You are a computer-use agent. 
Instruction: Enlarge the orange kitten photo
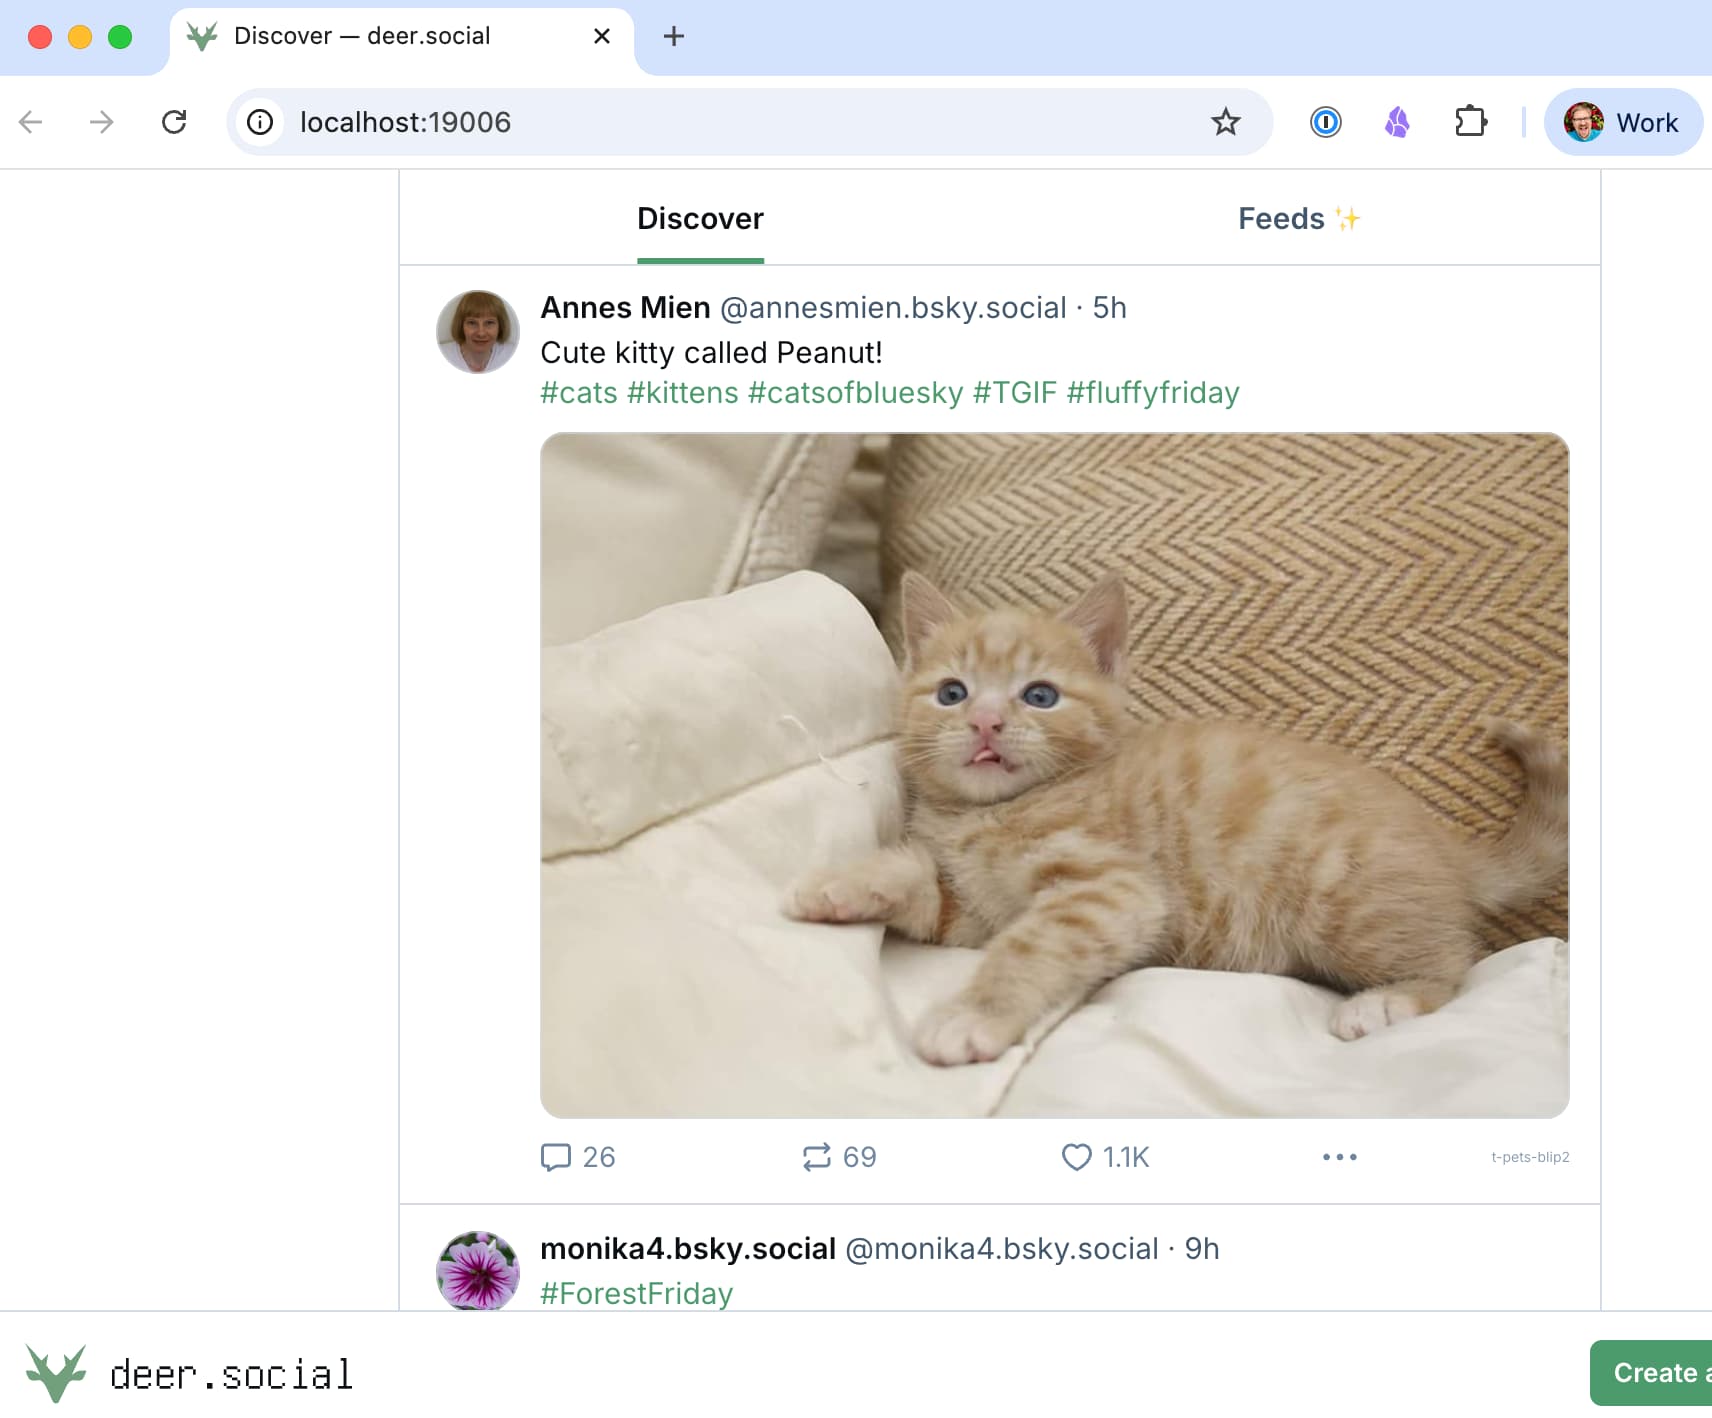pos(1054,775)
